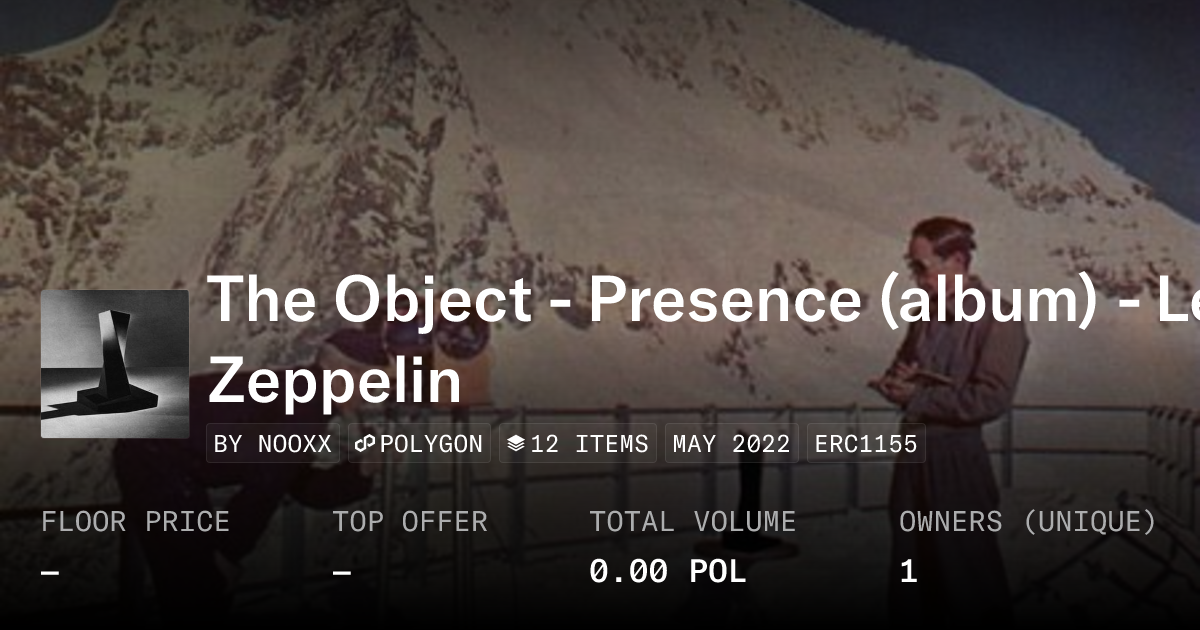Click the word "Zeppelin" in the title

(335, 380)
